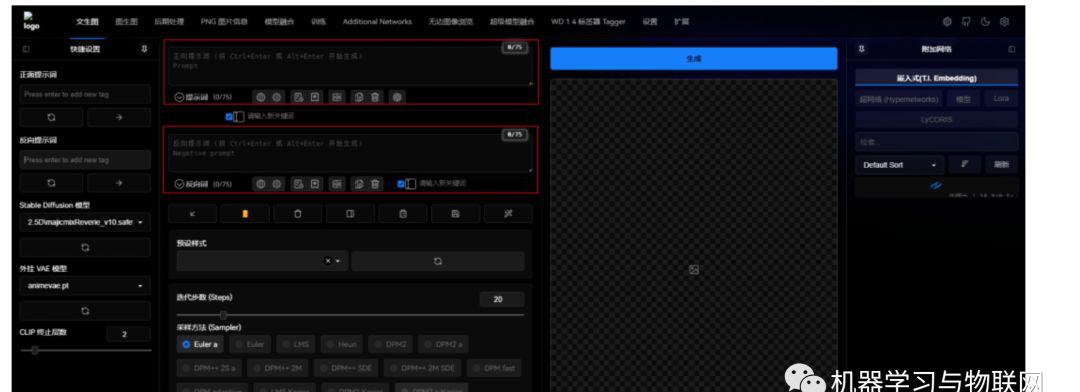Toggle the keyword input checkbox under the positive prompt
Viewport: 1080px width, 392px height.
(x=229, y=117)
